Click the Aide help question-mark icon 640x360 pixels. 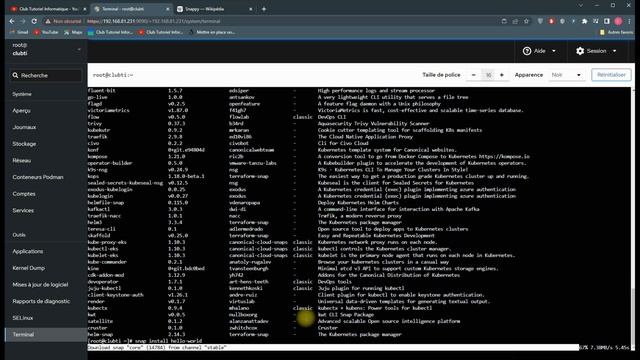pyautogui.click(x=527, y=51)
